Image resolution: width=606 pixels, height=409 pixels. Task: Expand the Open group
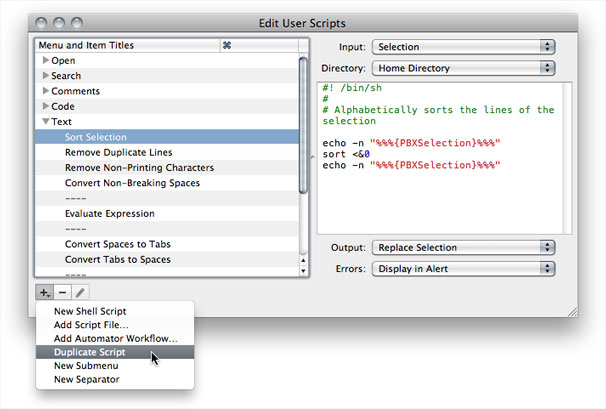click(x=45, y=61)
